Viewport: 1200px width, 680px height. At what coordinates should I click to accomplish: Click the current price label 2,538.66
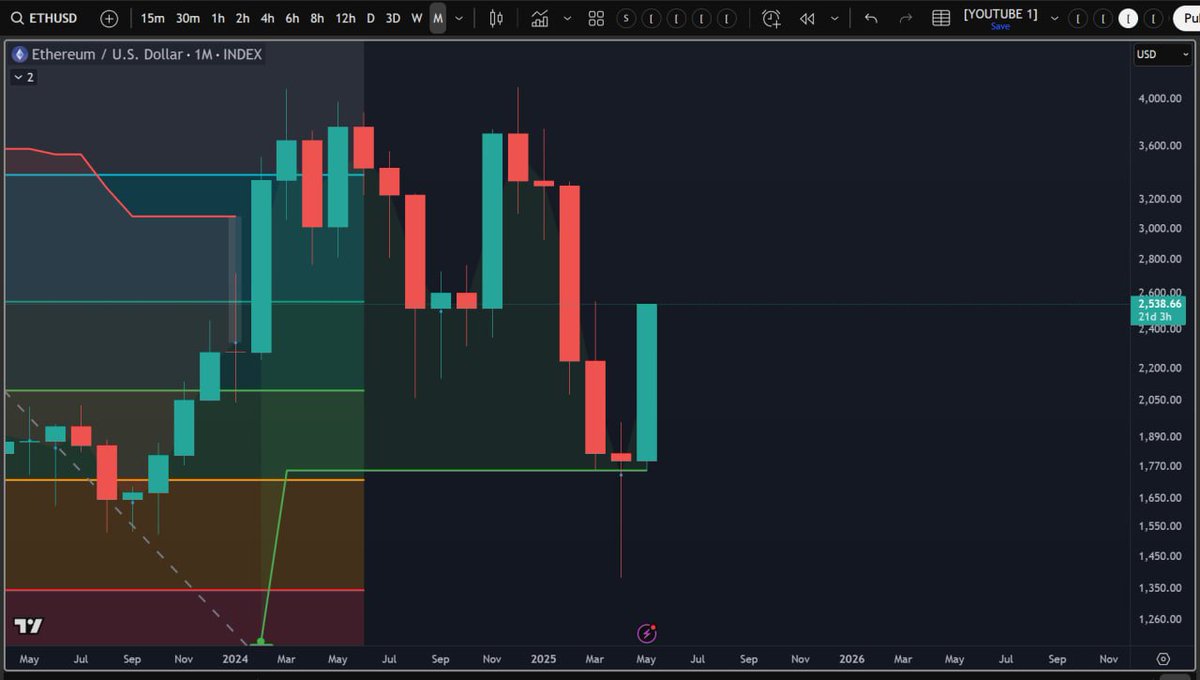(1159, 303)
